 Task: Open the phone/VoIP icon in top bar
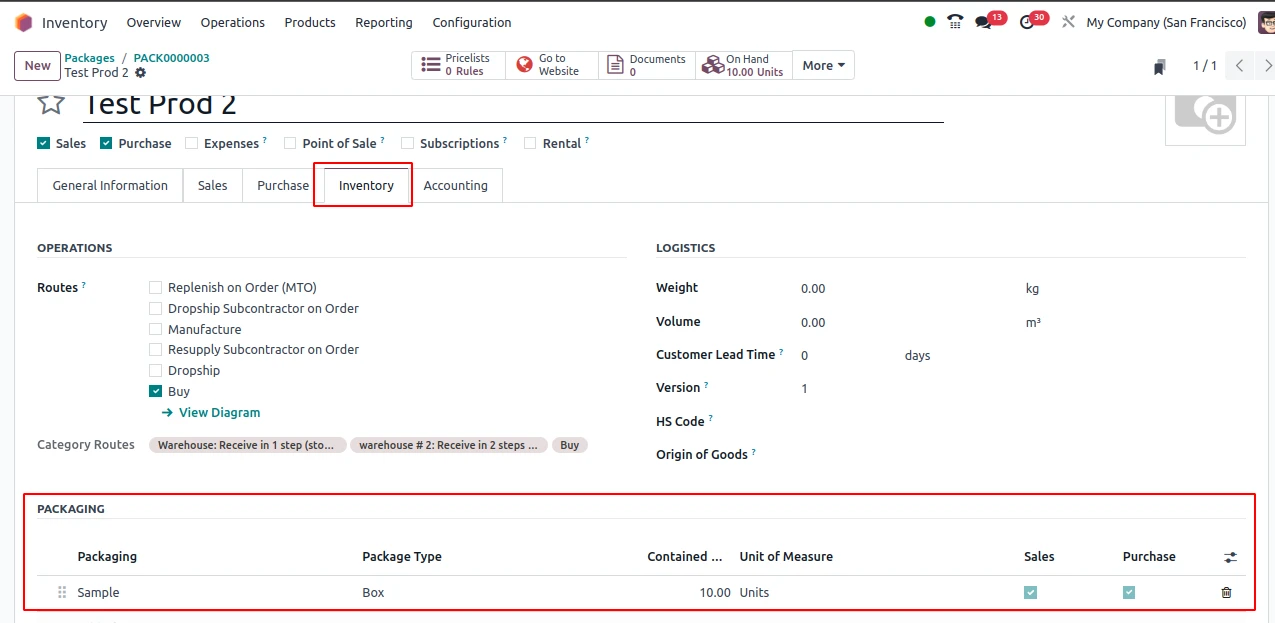(x=955, y=22)
